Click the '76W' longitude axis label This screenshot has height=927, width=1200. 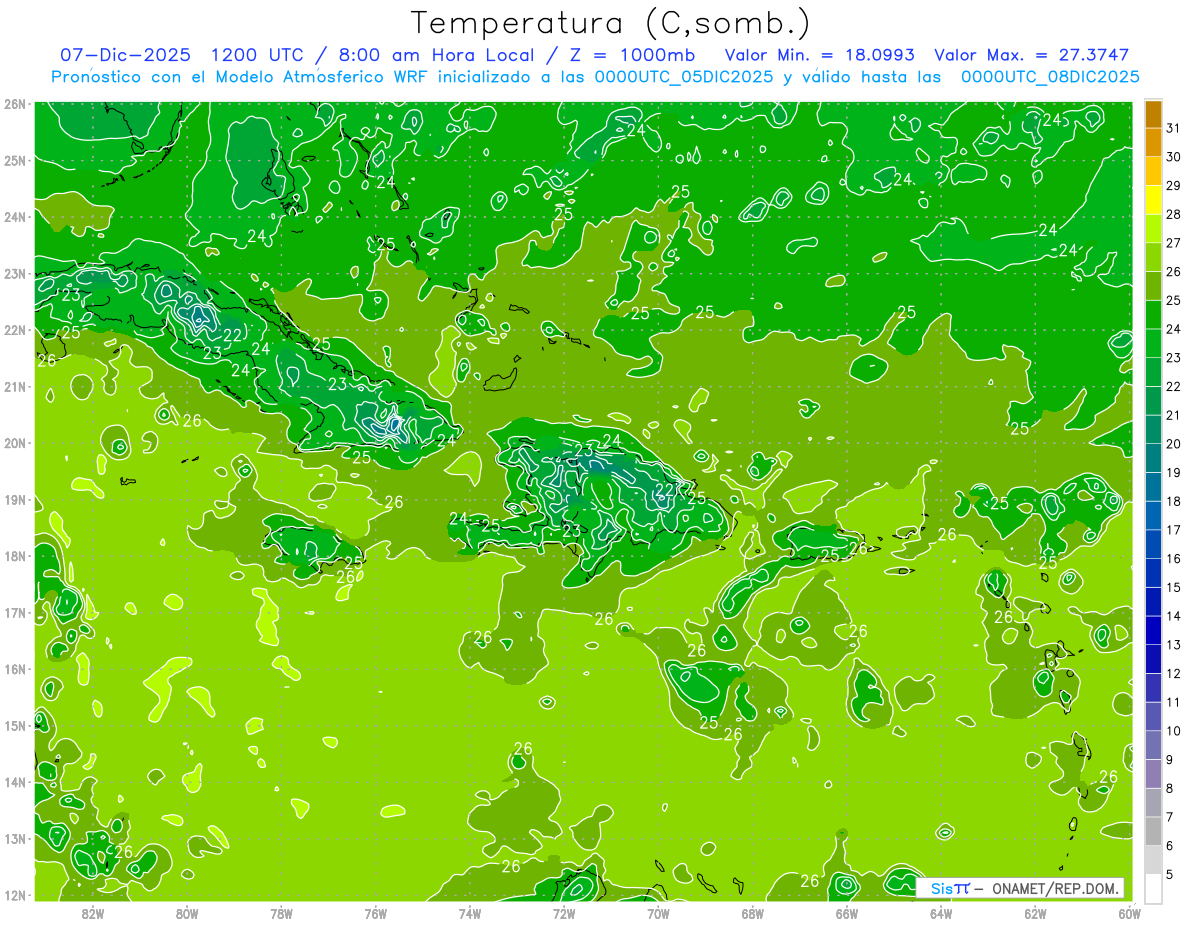[375, 913]
